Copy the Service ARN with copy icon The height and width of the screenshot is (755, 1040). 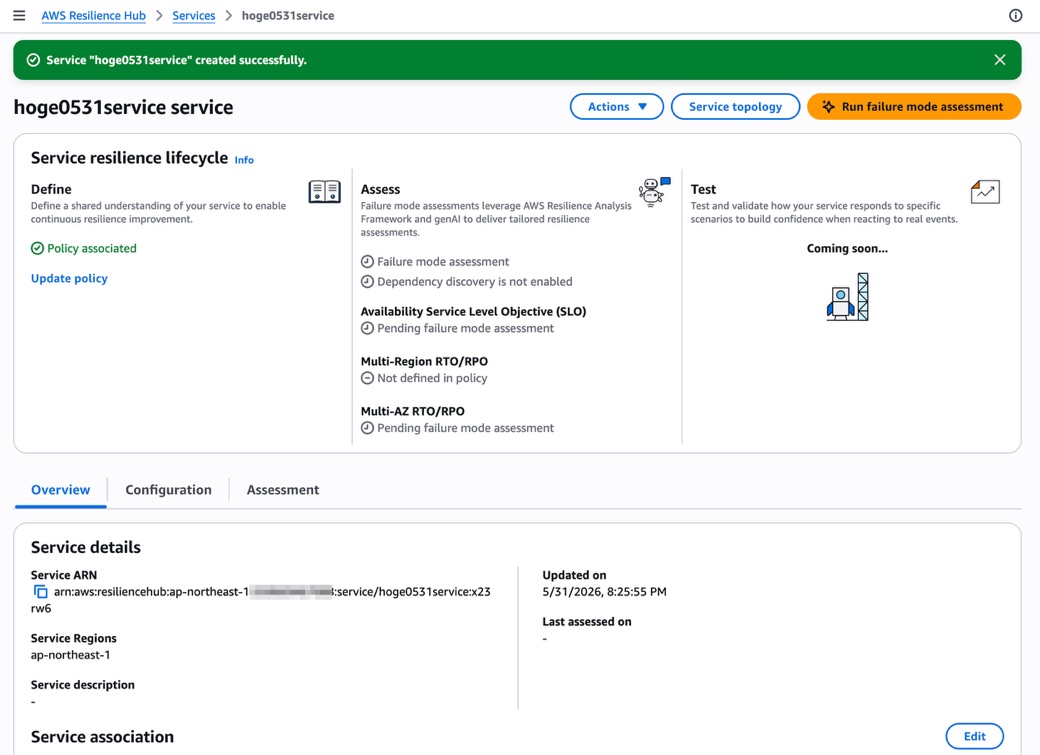40,592
